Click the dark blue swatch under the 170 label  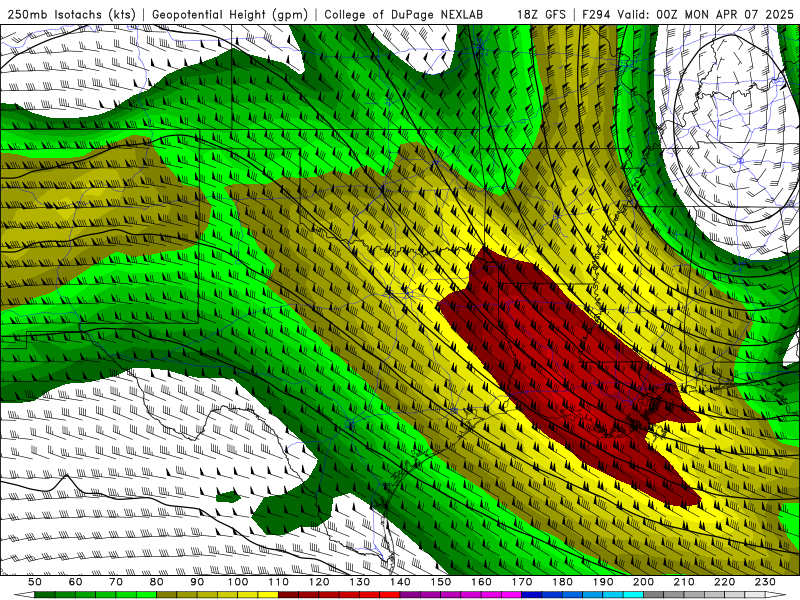[x=532, y=594]
